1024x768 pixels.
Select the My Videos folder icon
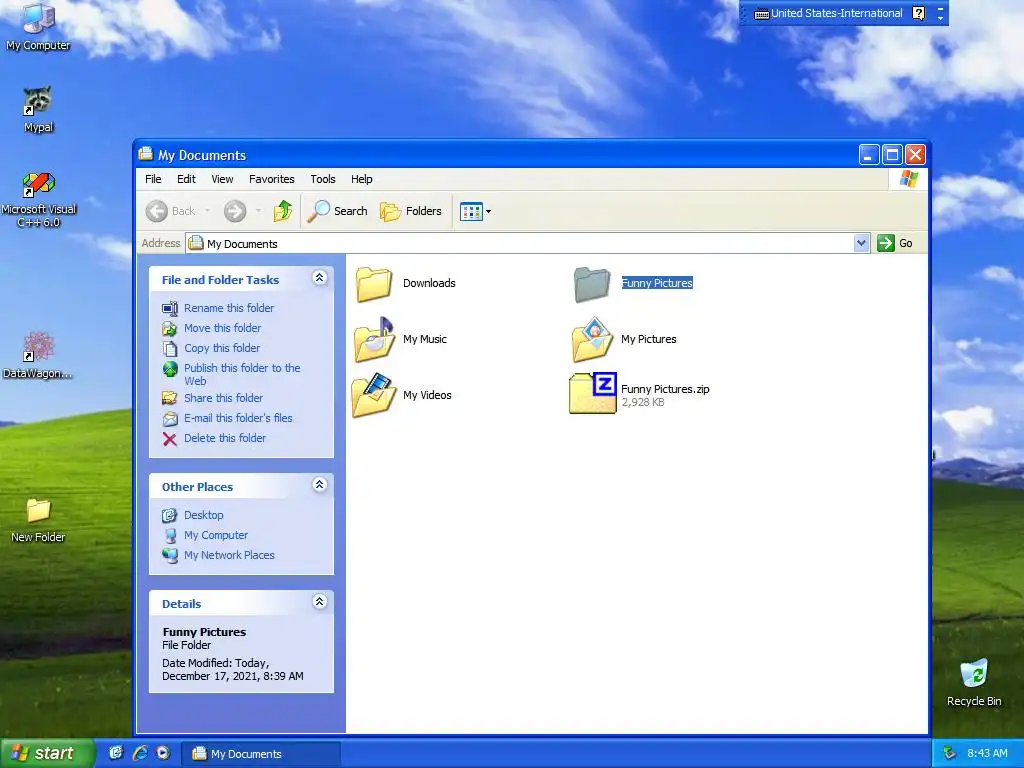(374, 395)
